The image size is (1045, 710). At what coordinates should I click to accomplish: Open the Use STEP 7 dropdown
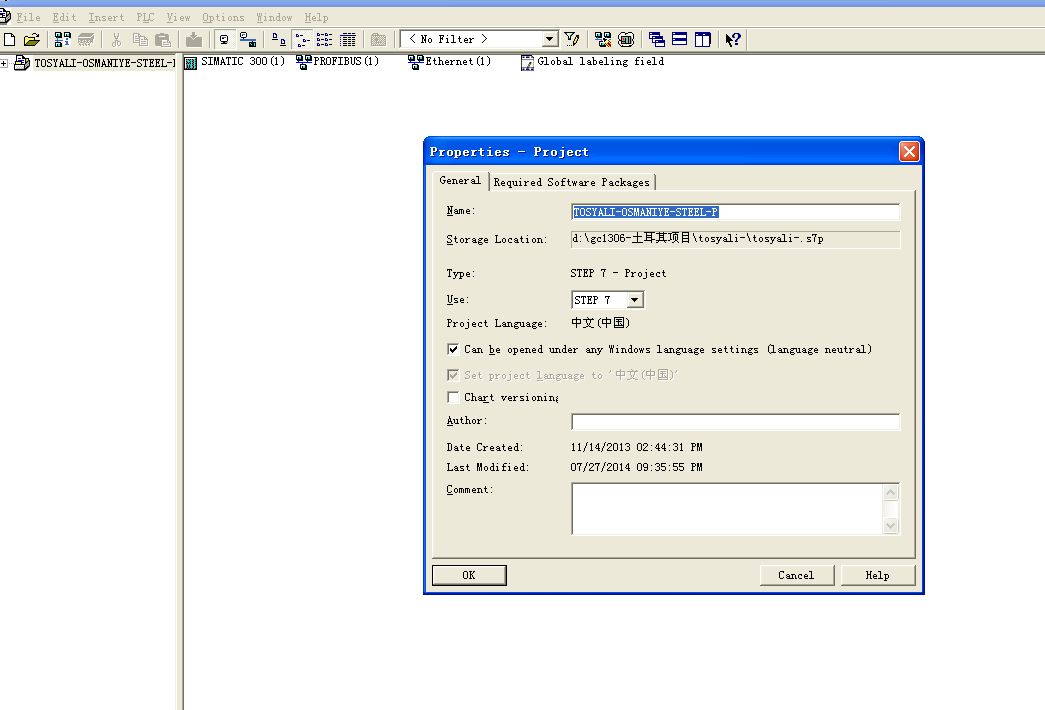tap(635, 300)
